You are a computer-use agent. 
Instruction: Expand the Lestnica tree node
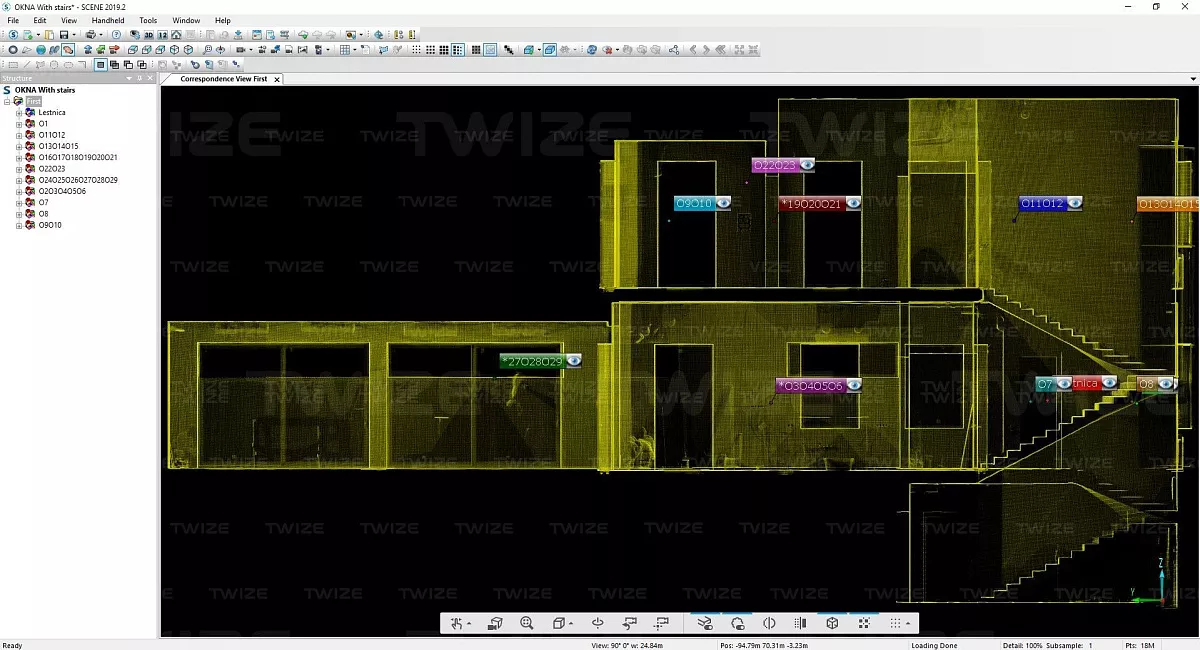tap(19, 113)
